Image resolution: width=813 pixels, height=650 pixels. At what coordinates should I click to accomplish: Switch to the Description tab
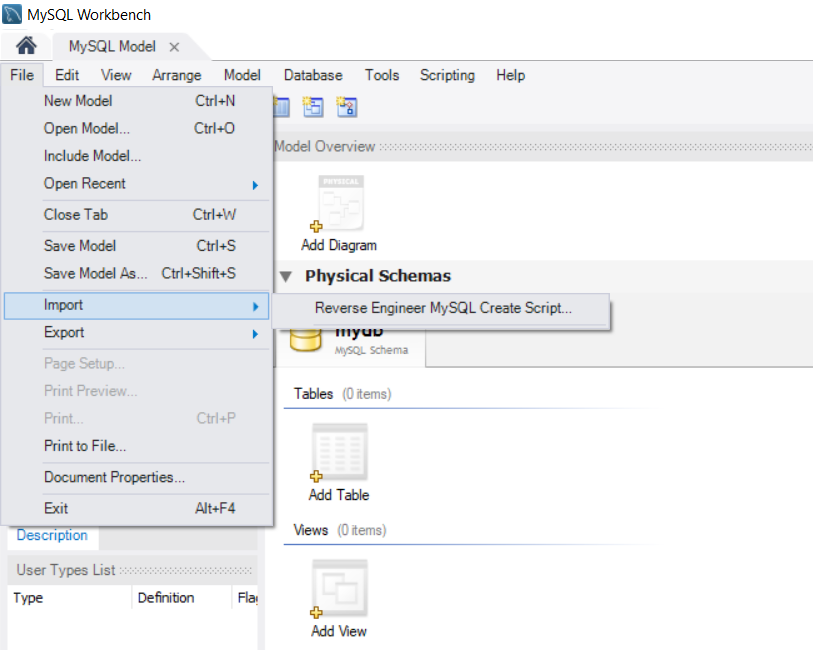(52, 535)
